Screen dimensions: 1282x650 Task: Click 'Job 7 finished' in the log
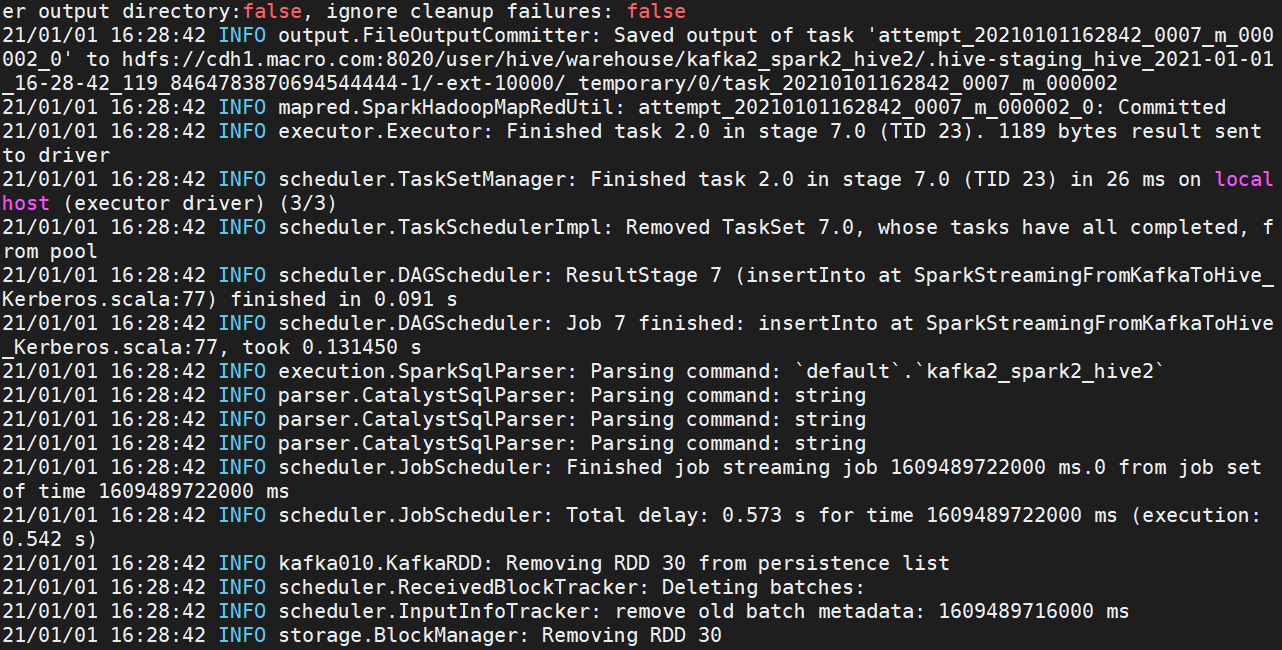651,323
